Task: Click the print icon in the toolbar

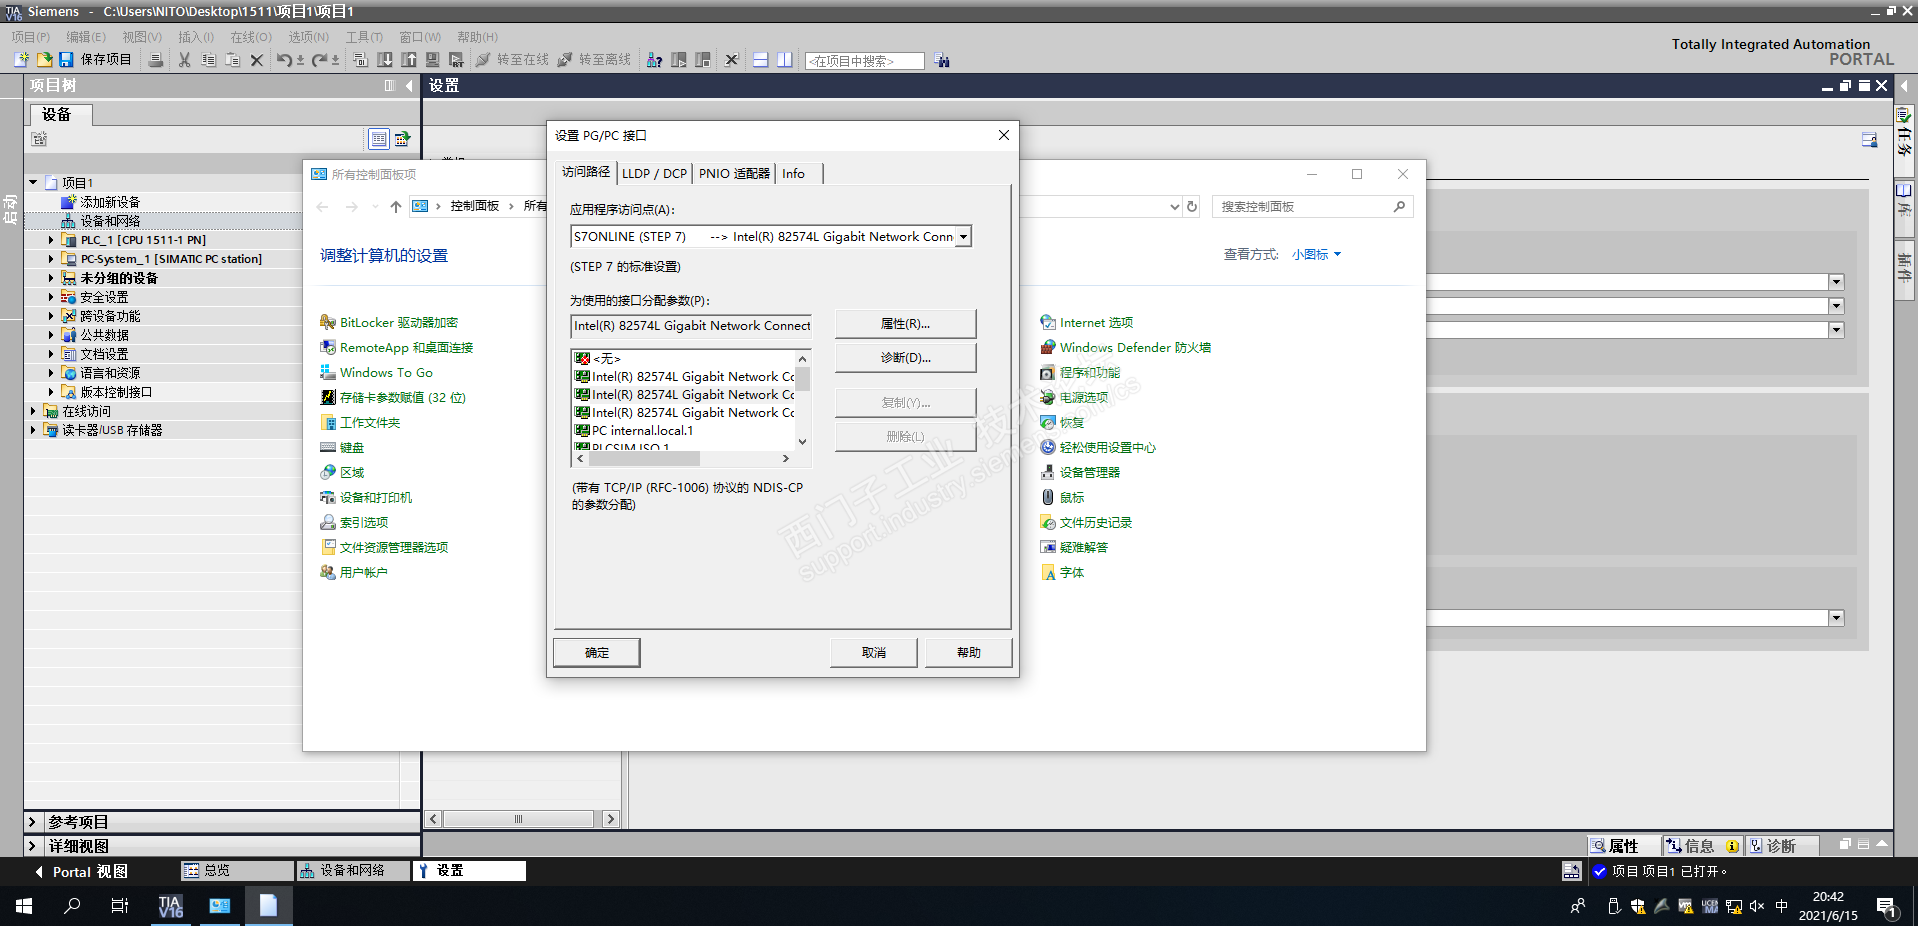Action: (156, 60)
